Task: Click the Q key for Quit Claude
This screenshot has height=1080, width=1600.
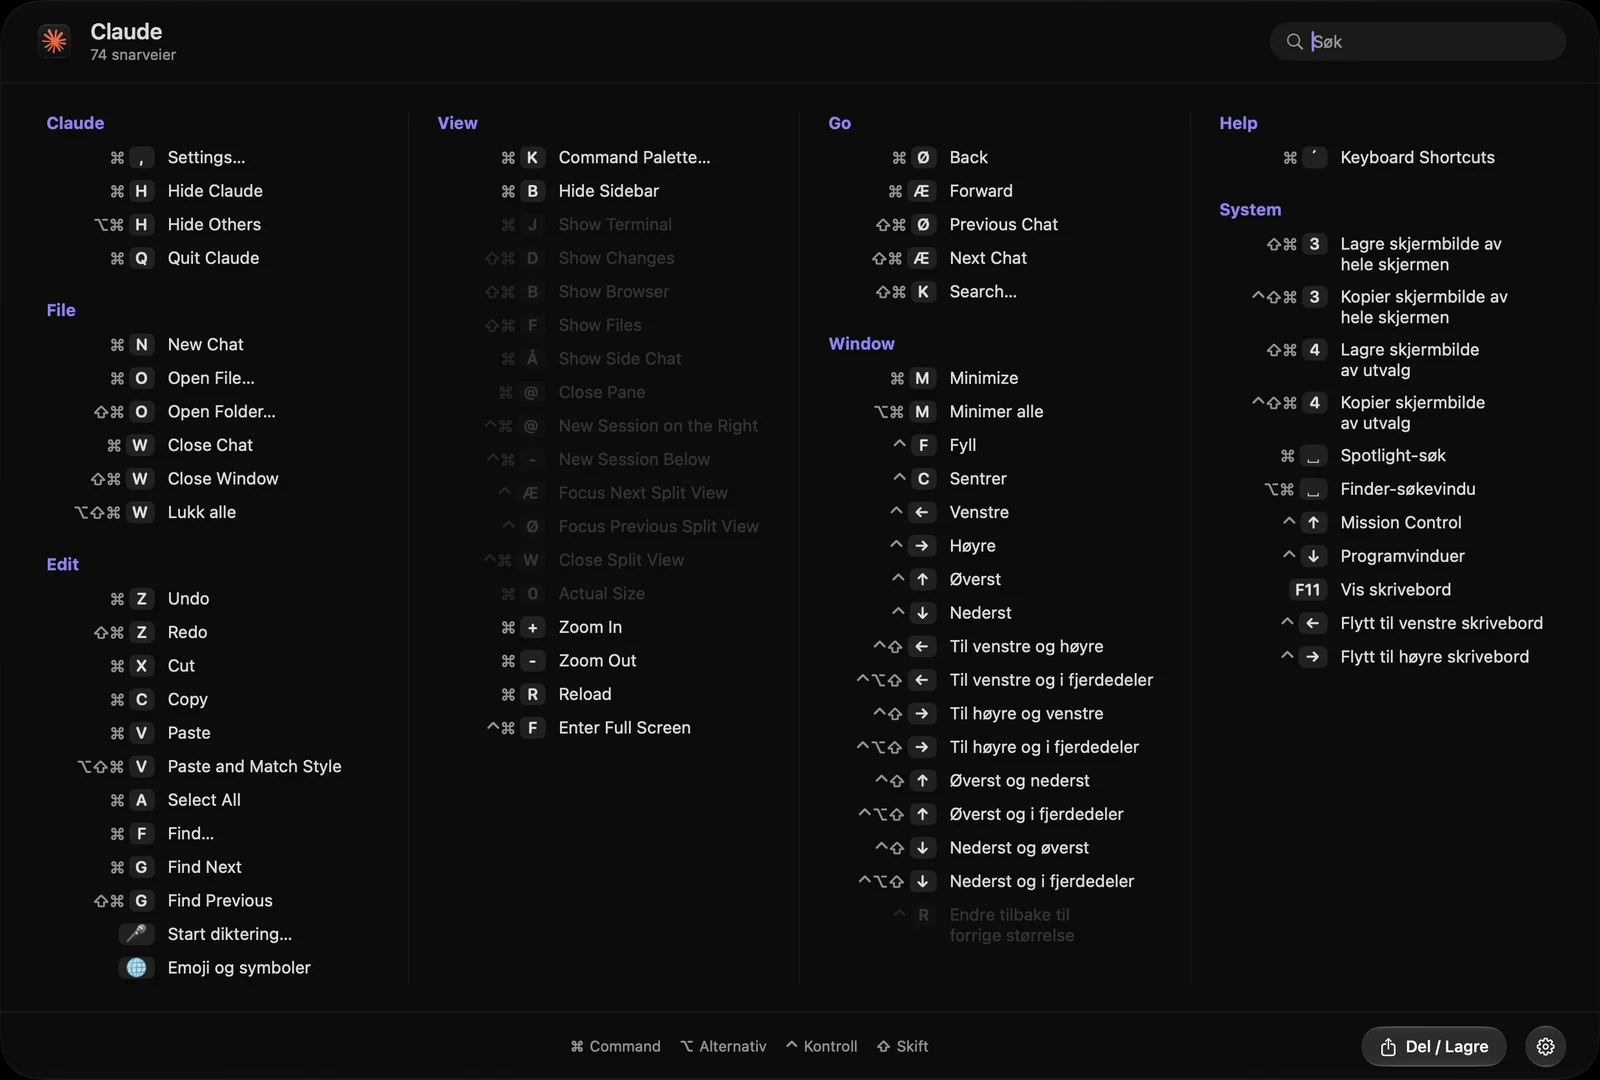Action: tap(141, 258)
